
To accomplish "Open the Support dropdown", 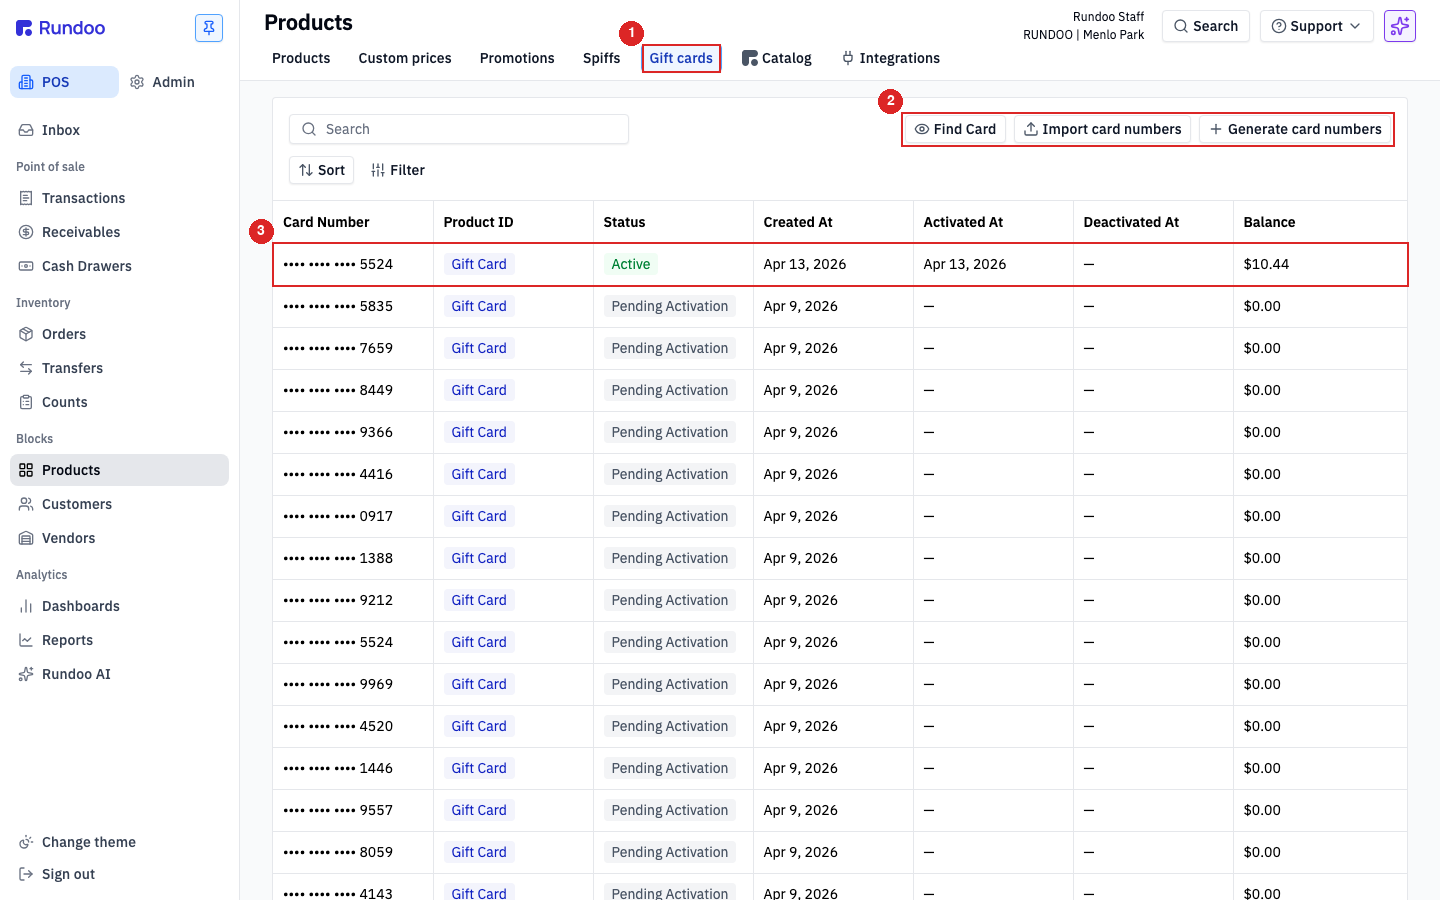I will click(1316, 26).
